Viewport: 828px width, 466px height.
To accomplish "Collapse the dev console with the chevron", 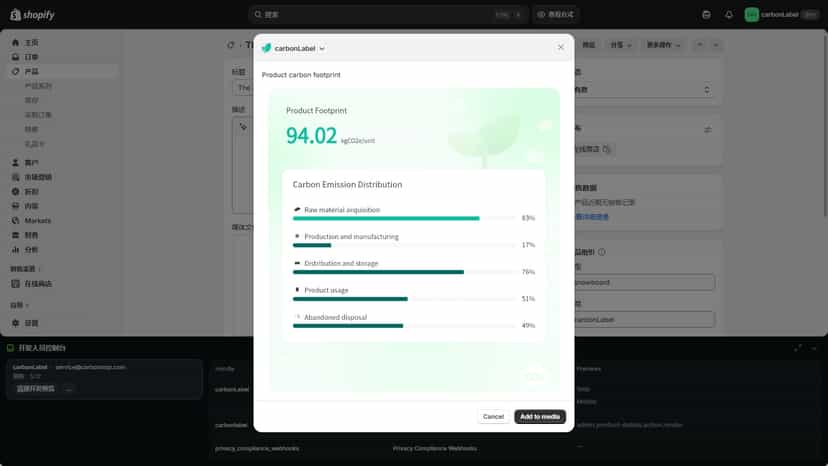I will (x=814, y=348).
